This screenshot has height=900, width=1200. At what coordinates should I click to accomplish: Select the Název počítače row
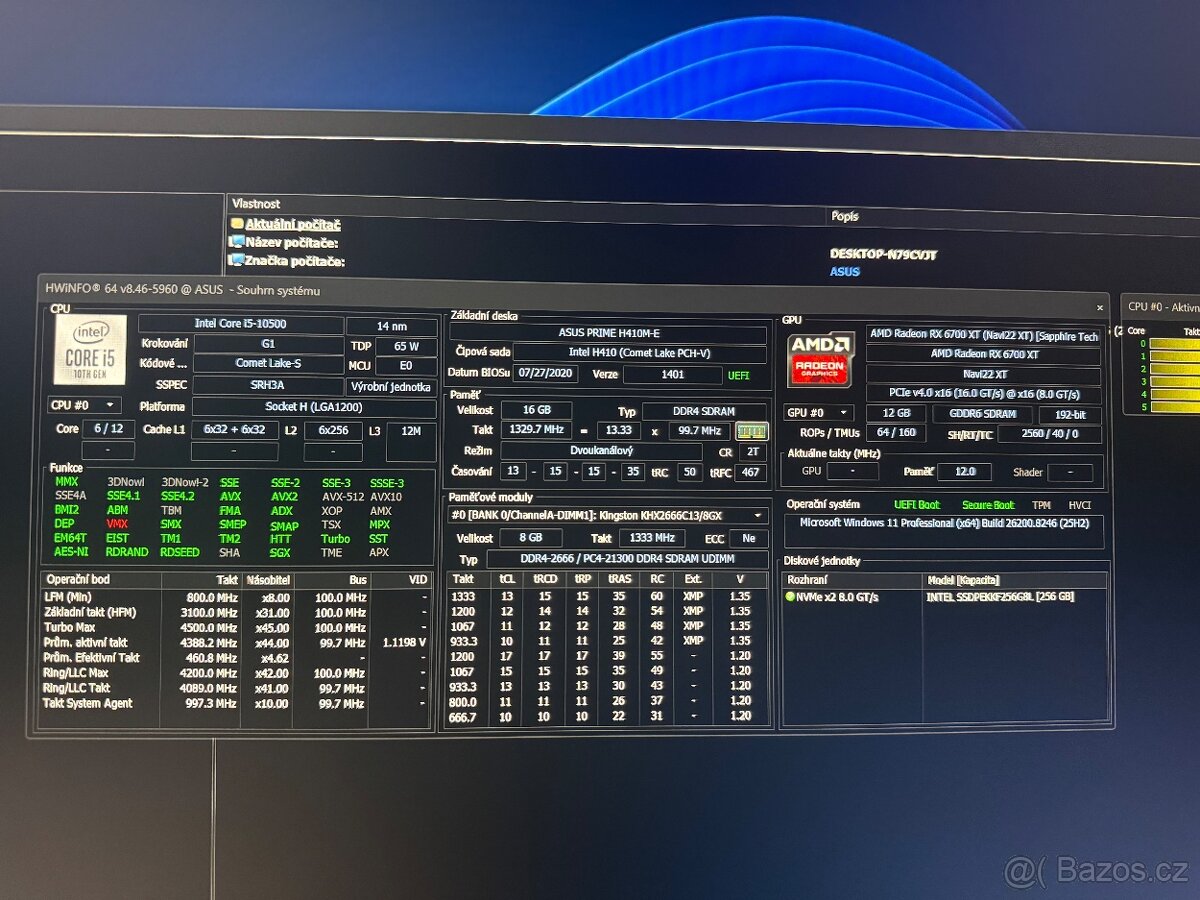coord(284,243)
